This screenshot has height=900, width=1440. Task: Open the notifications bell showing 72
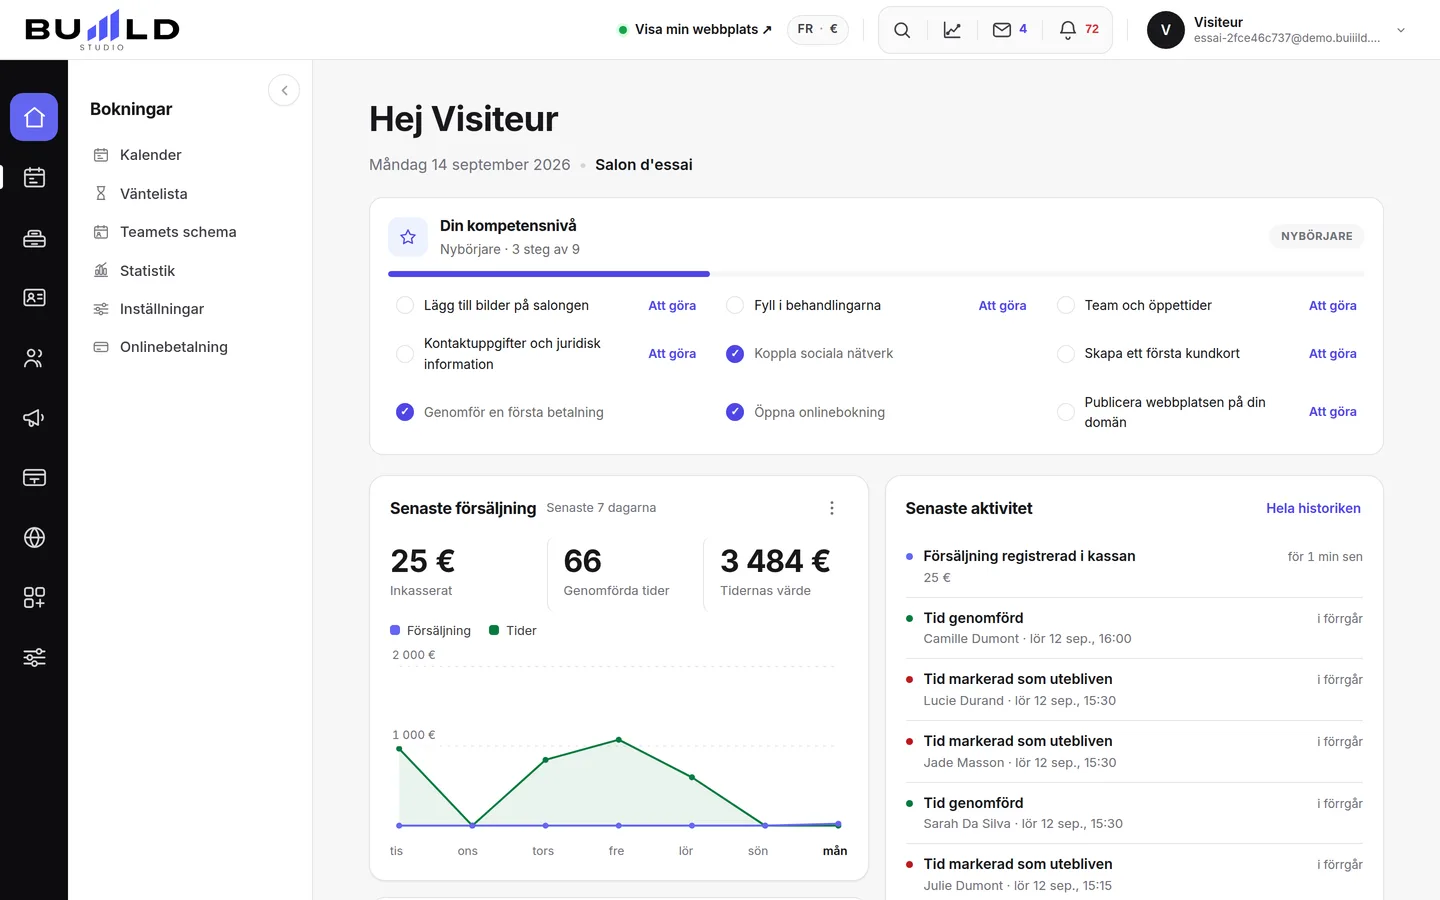pyautogui.click(x=1079, y=30)
